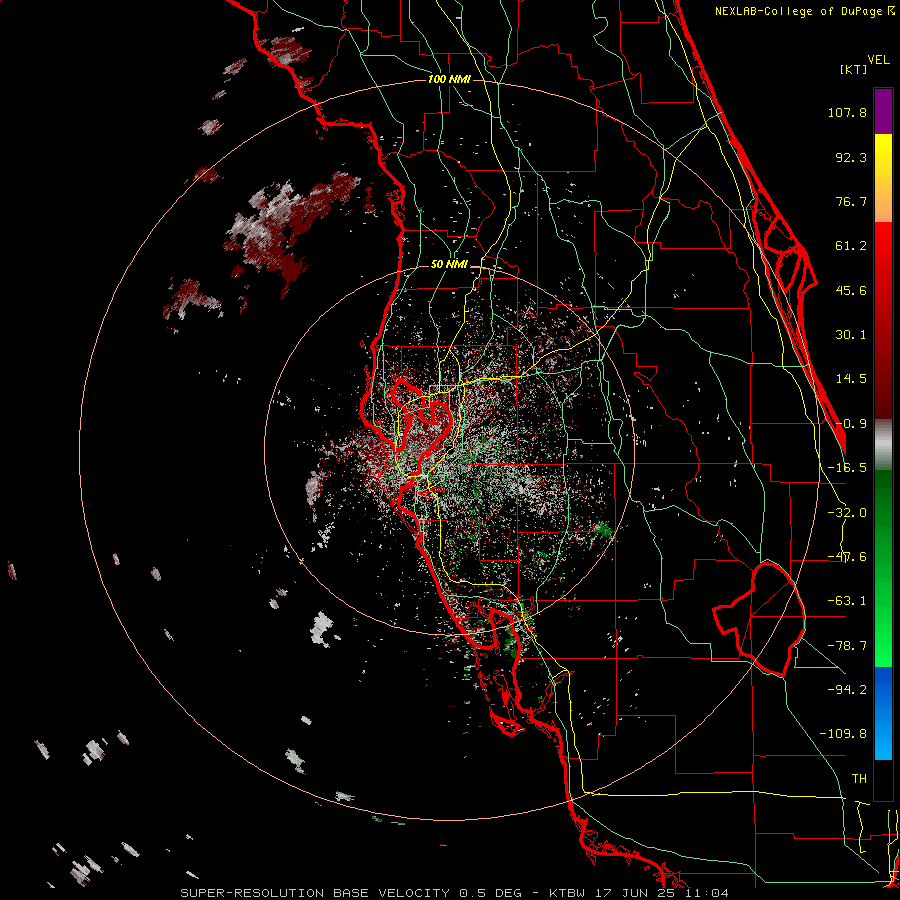Click the KTBW 17 JUN 25 11:04 timestamp
The image size is (900, 900).
pyautogui.click(x=639, y=893)
